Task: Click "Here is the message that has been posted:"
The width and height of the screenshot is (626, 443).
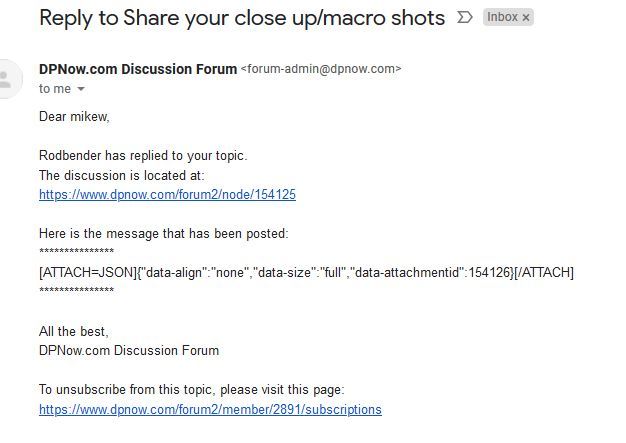Action: tap(163, 233)
